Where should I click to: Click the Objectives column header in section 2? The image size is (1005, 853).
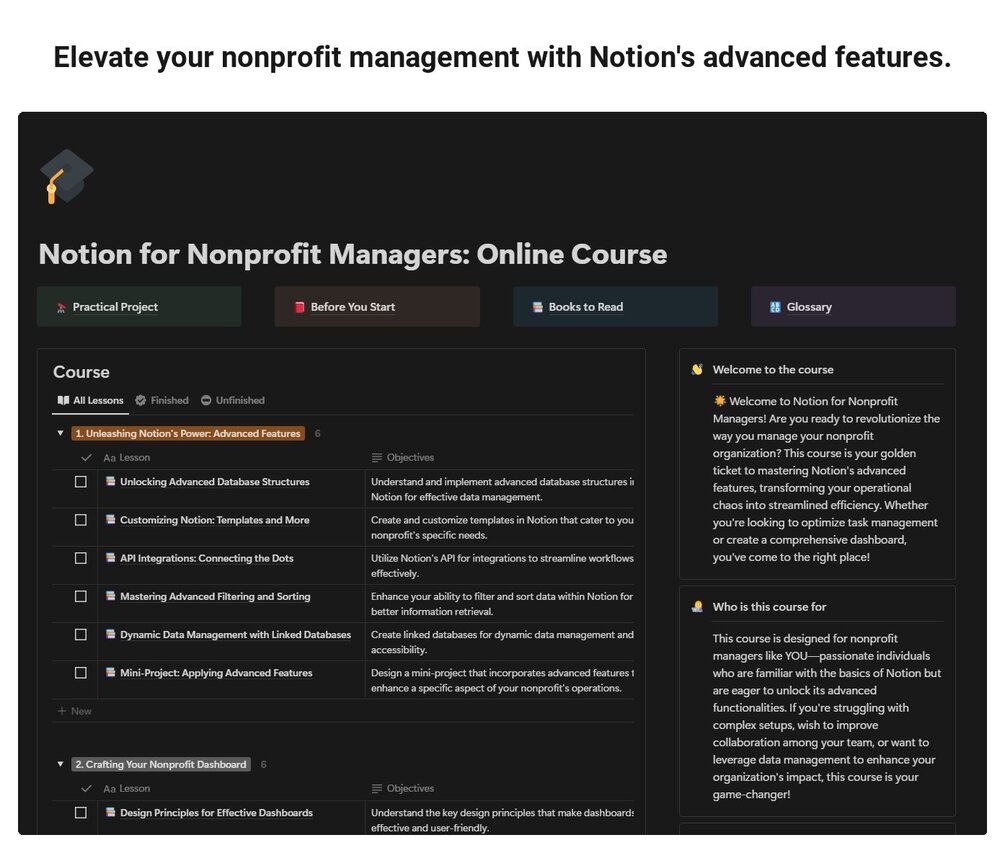click(x=403, y=789)
